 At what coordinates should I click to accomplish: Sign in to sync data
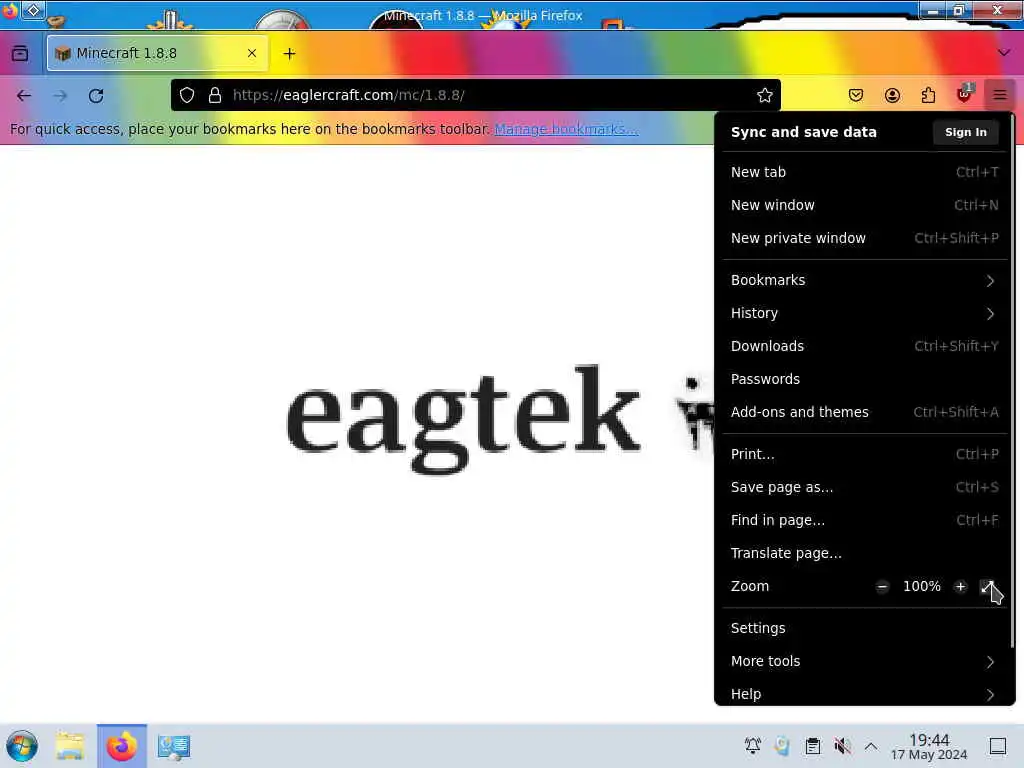click(x=965, y=132)
